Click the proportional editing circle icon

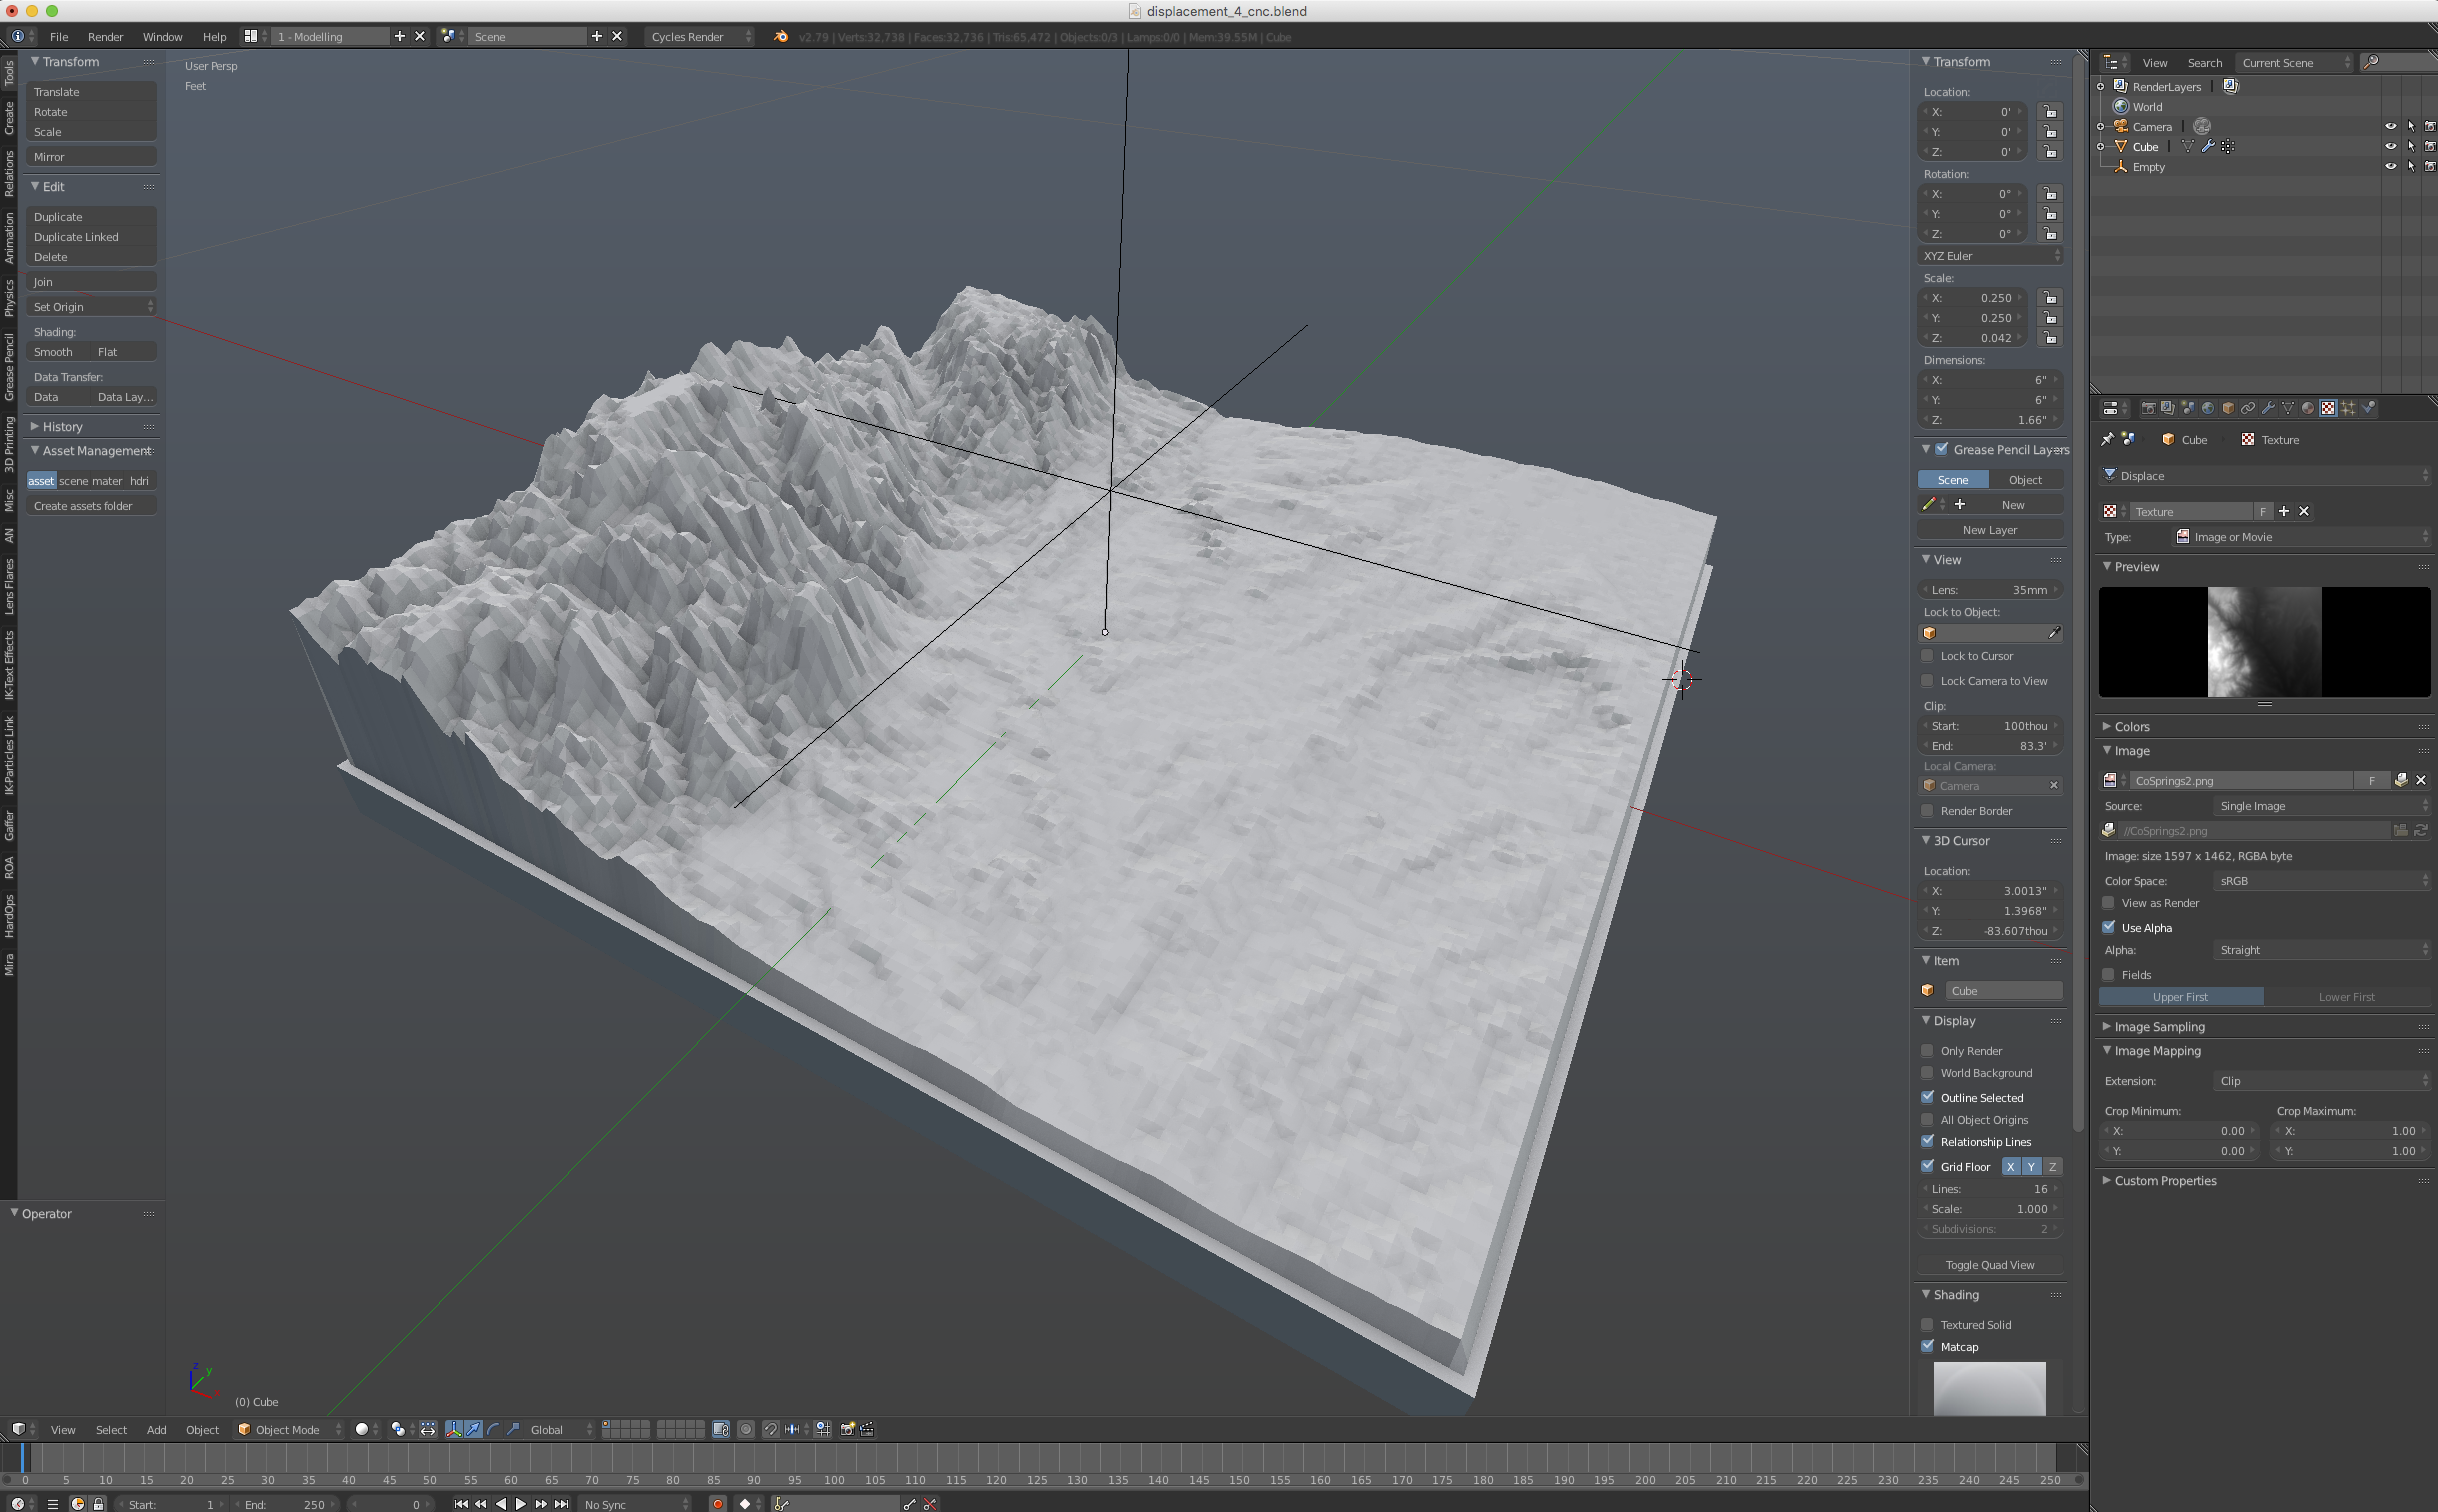click(x=746, y=1429)
